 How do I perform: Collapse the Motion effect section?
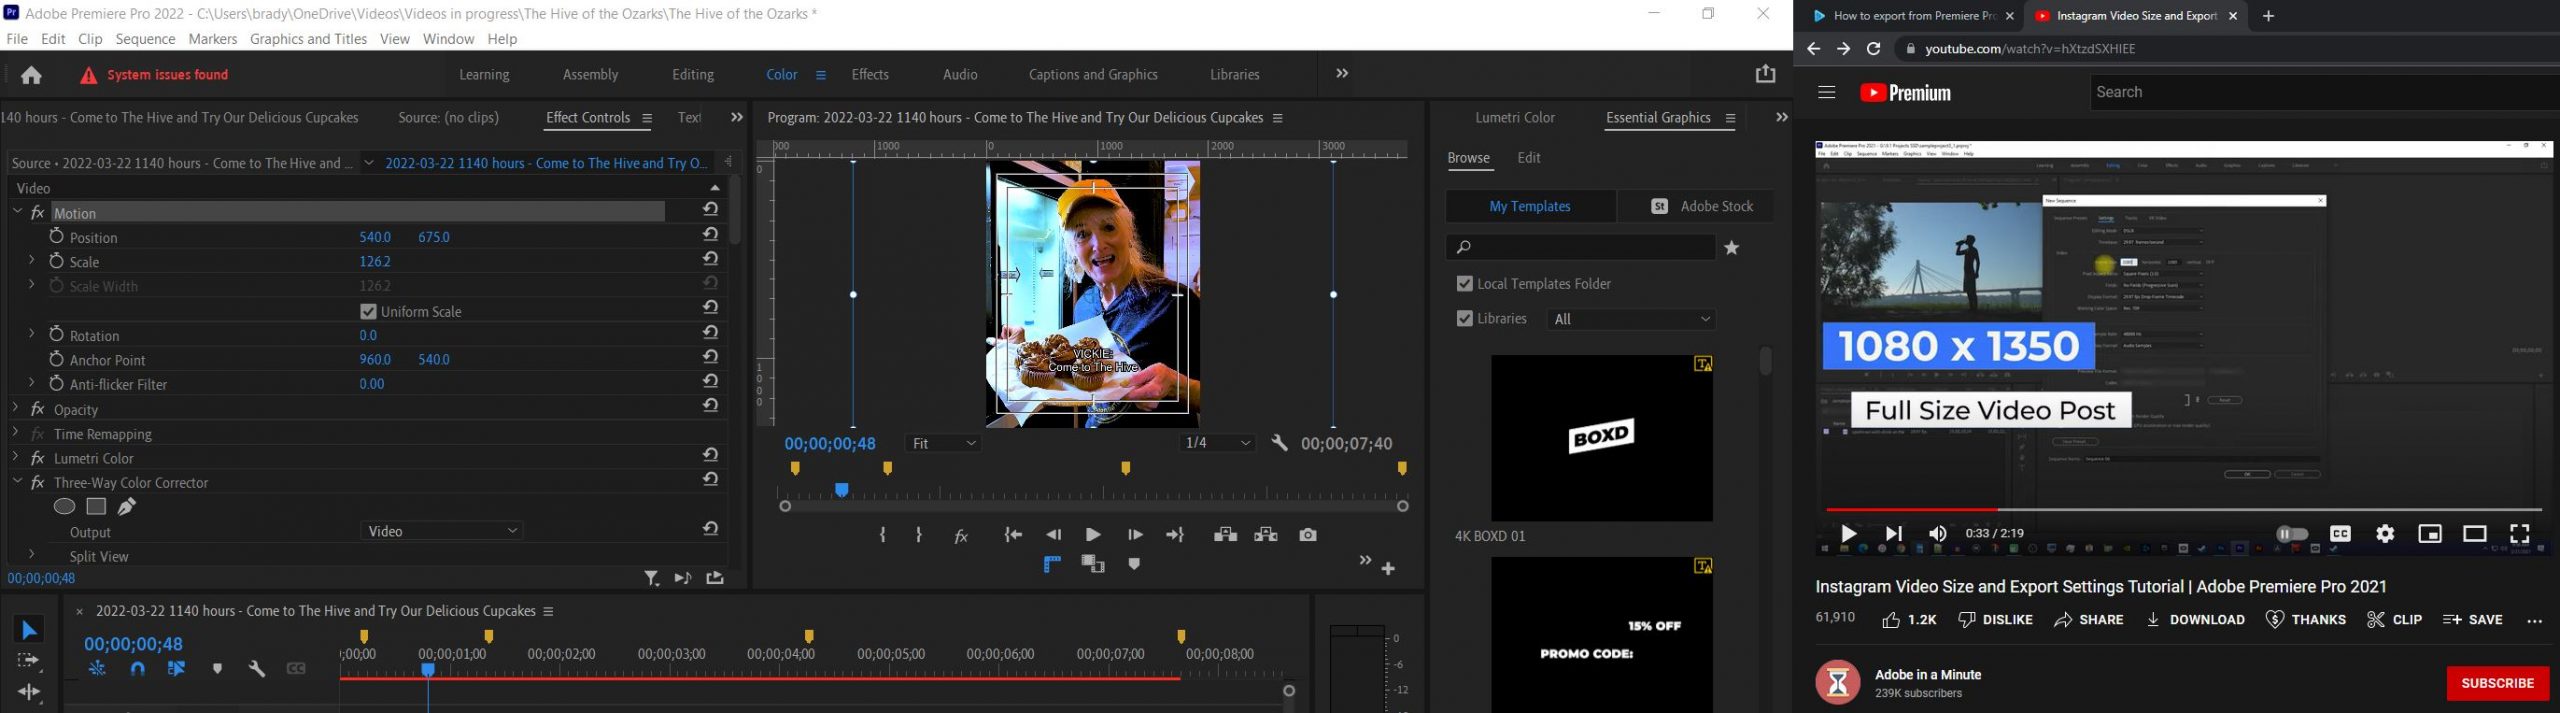tap(17, 211)
